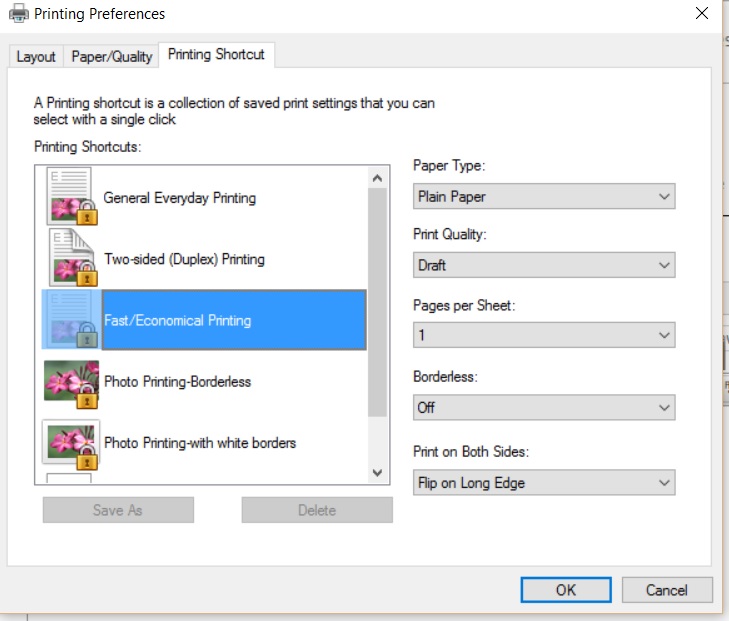Image resolution: width=729 pixels, height=621 pixels.
Task: Select Photo Printing-Borderless text
Action: (178, 382)
